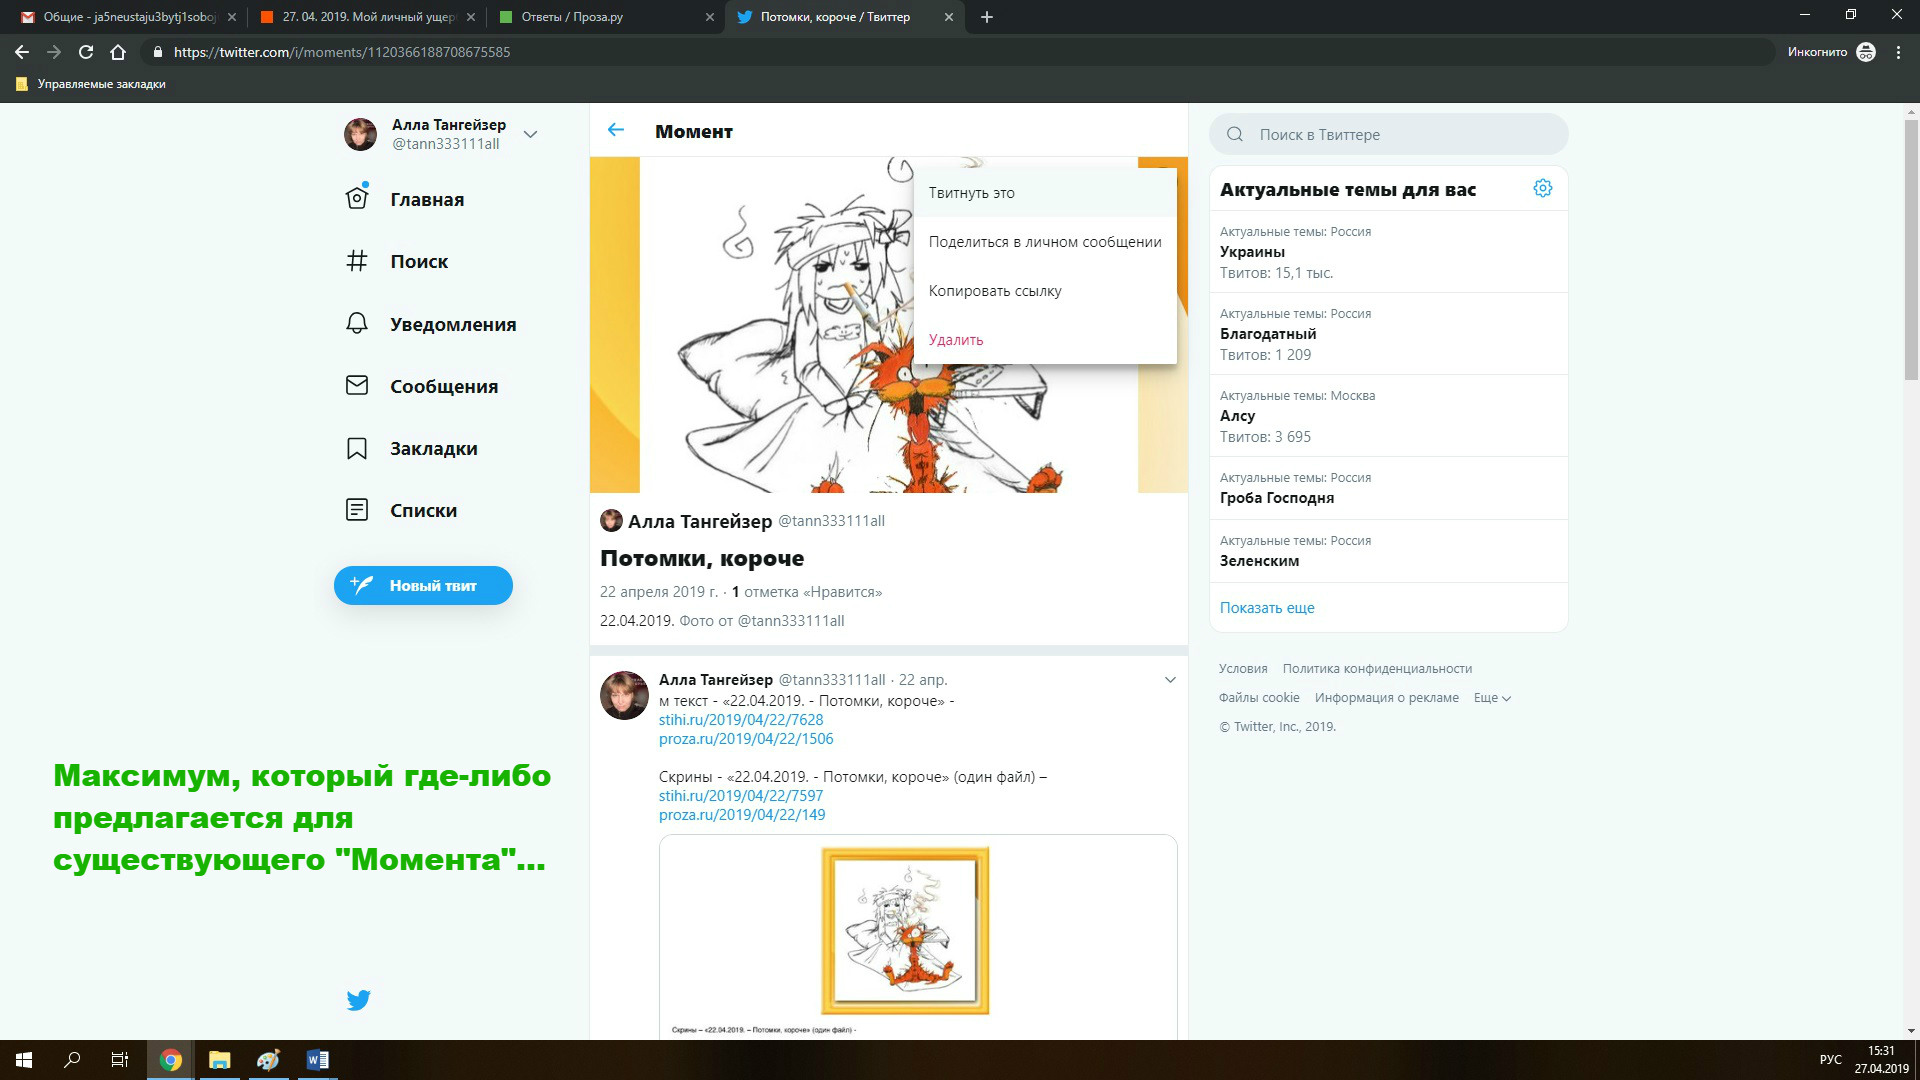Open Word from the taskbar

coord(318,1060)
